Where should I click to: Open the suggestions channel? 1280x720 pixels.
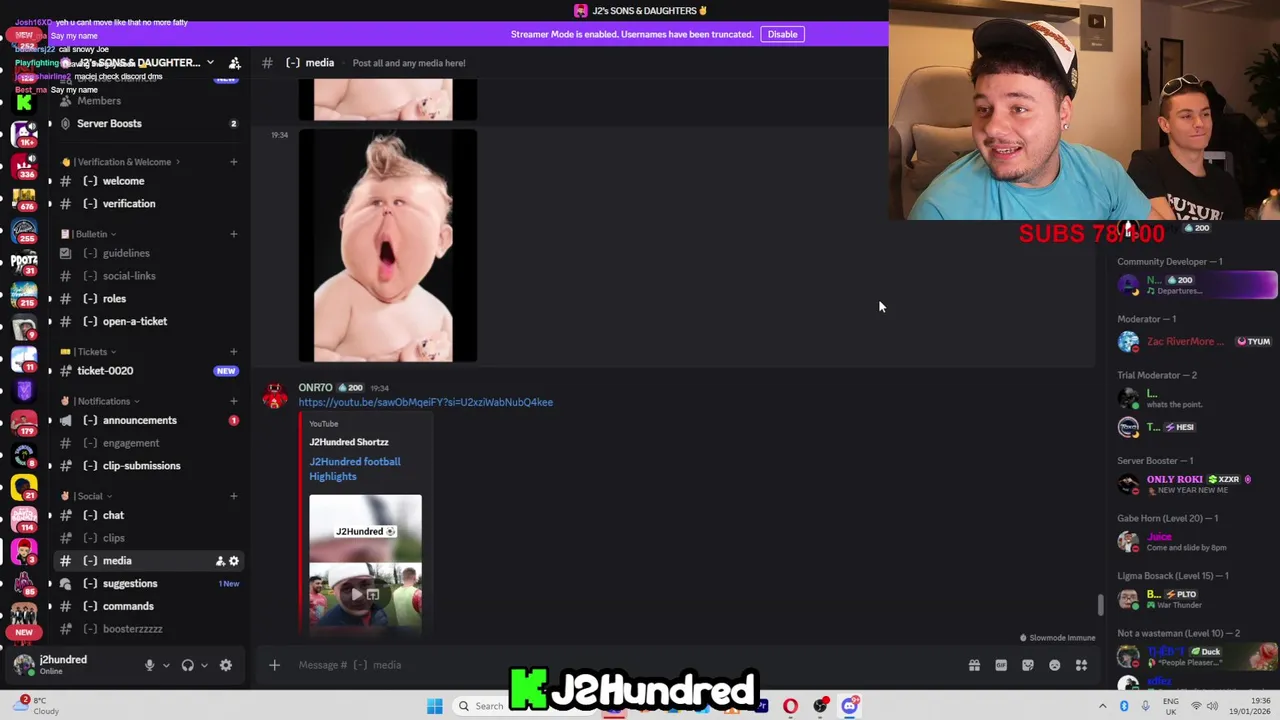pyautogui.click(x=148, y=584)
